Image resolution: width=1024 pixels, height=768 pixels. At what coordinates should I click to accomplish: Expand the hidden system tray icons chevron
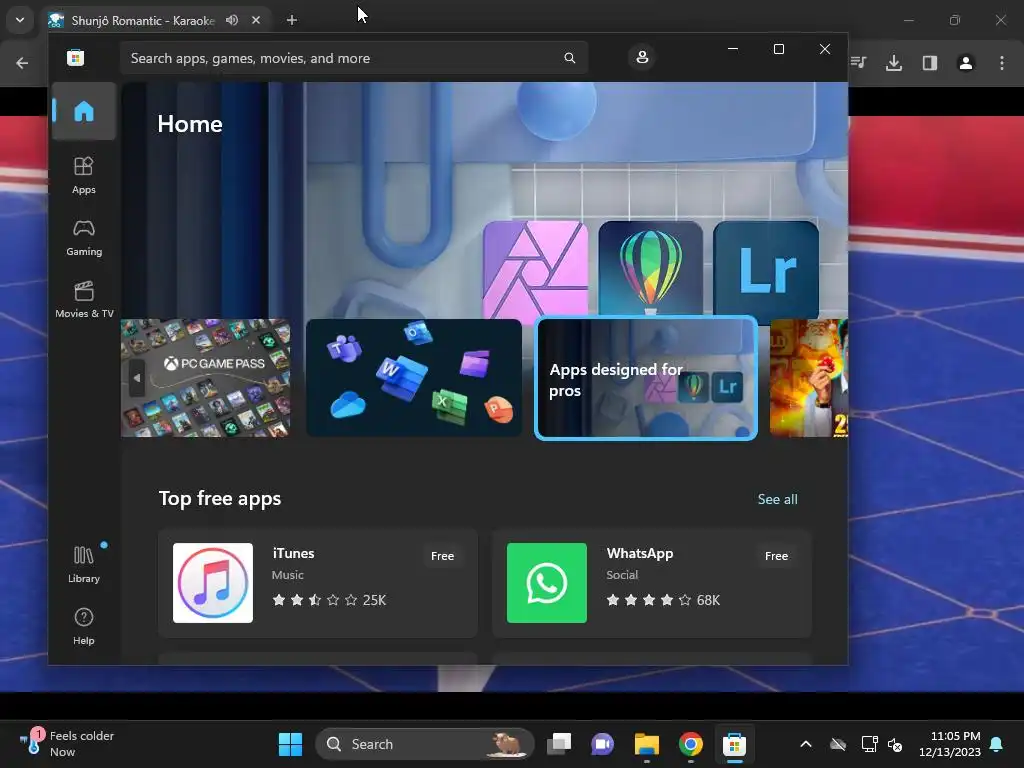pyautogui.click(x=806, y=744)
